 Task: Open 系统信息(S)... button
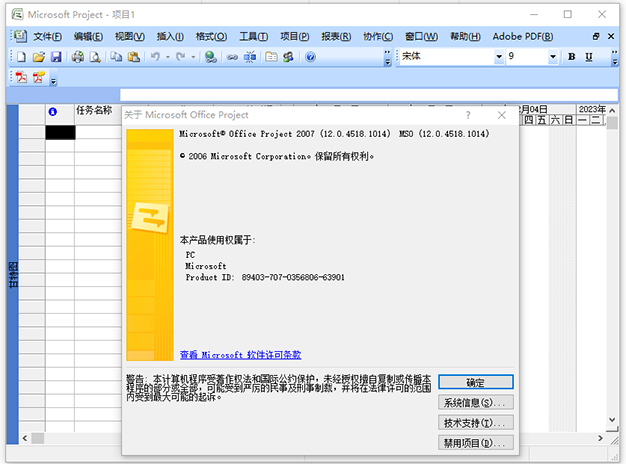[x=475, y=403]
